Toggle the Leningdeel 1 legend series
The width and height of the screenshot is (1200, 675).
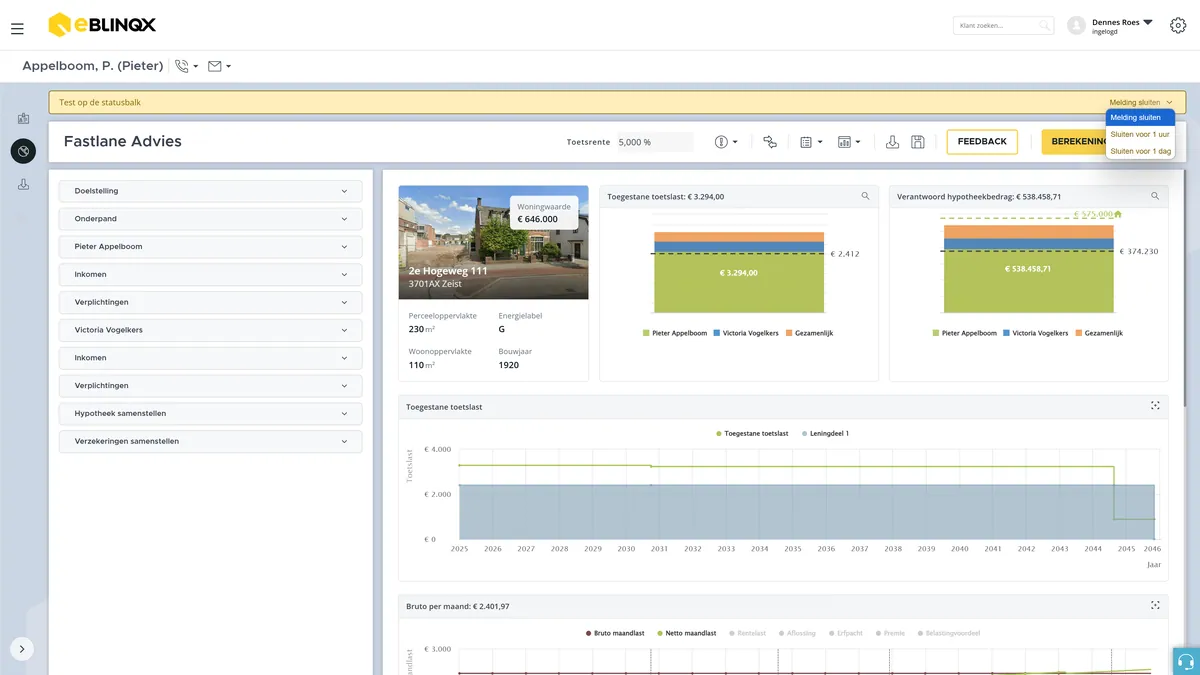[825, 433]
